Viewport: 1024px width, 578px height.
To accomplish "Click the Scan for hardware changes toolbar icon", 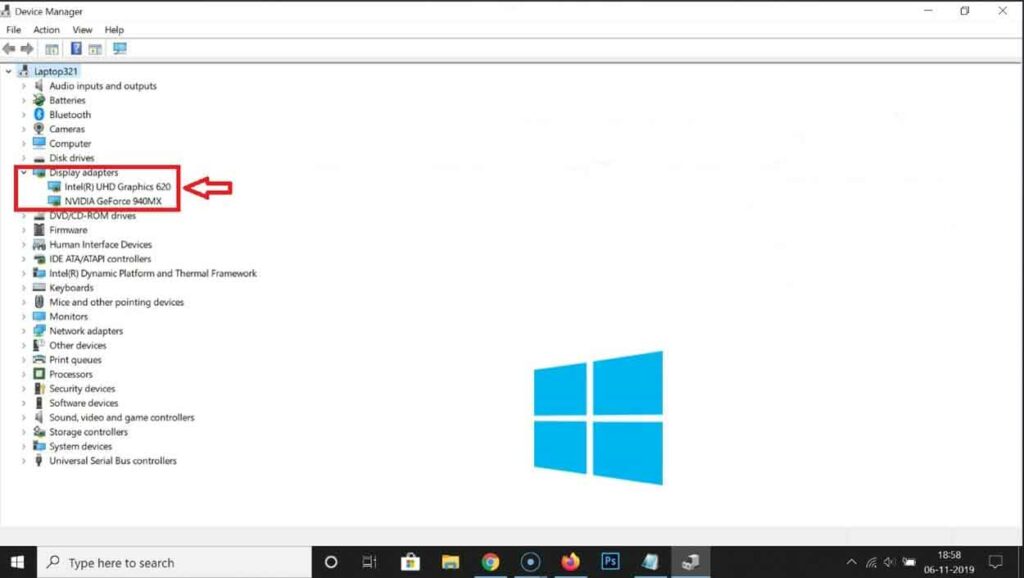I will click(120, 48).
